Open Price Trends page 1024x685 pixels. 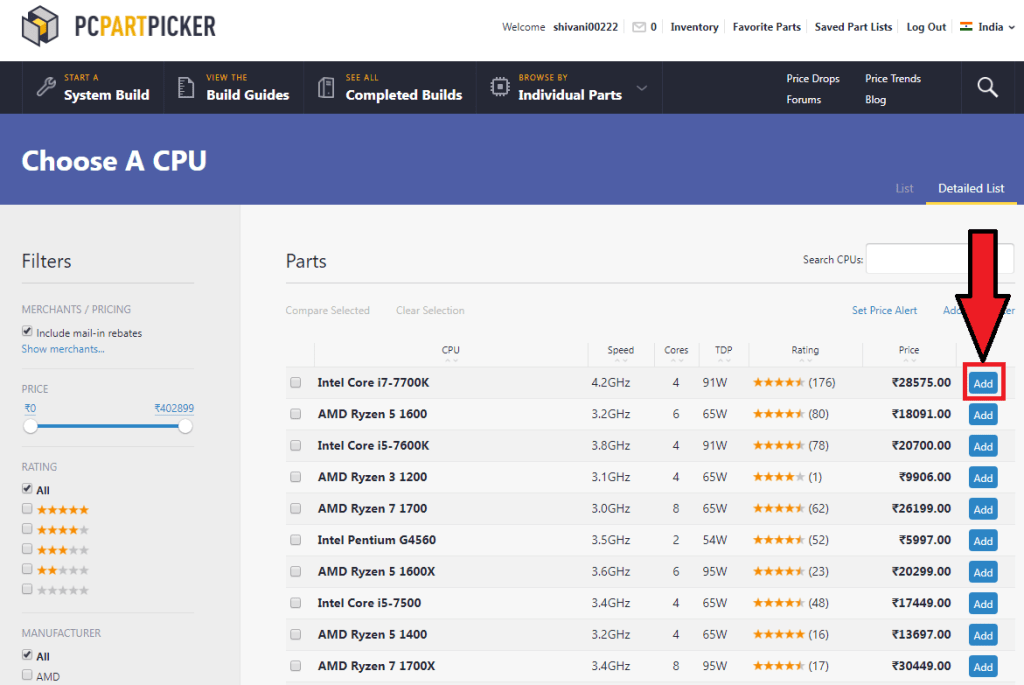coord(893,78)
